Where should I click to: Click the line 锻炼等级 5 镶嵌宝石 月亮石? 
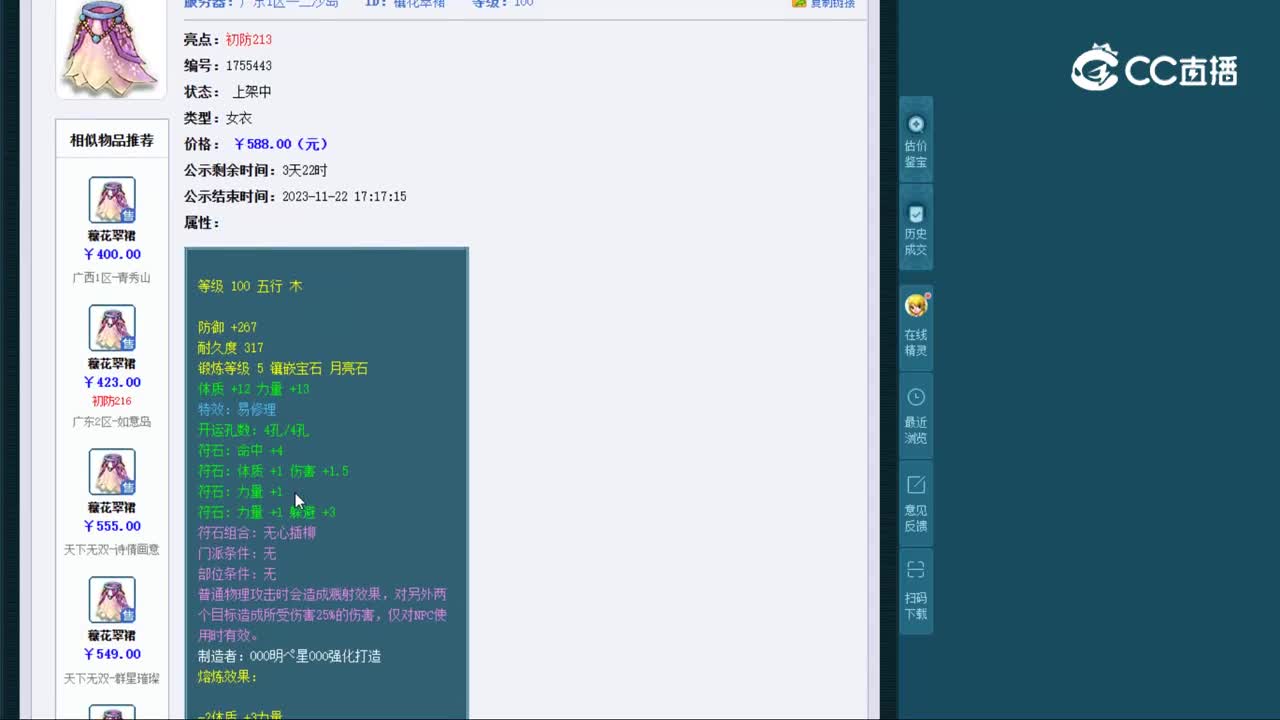pos(283,369)
